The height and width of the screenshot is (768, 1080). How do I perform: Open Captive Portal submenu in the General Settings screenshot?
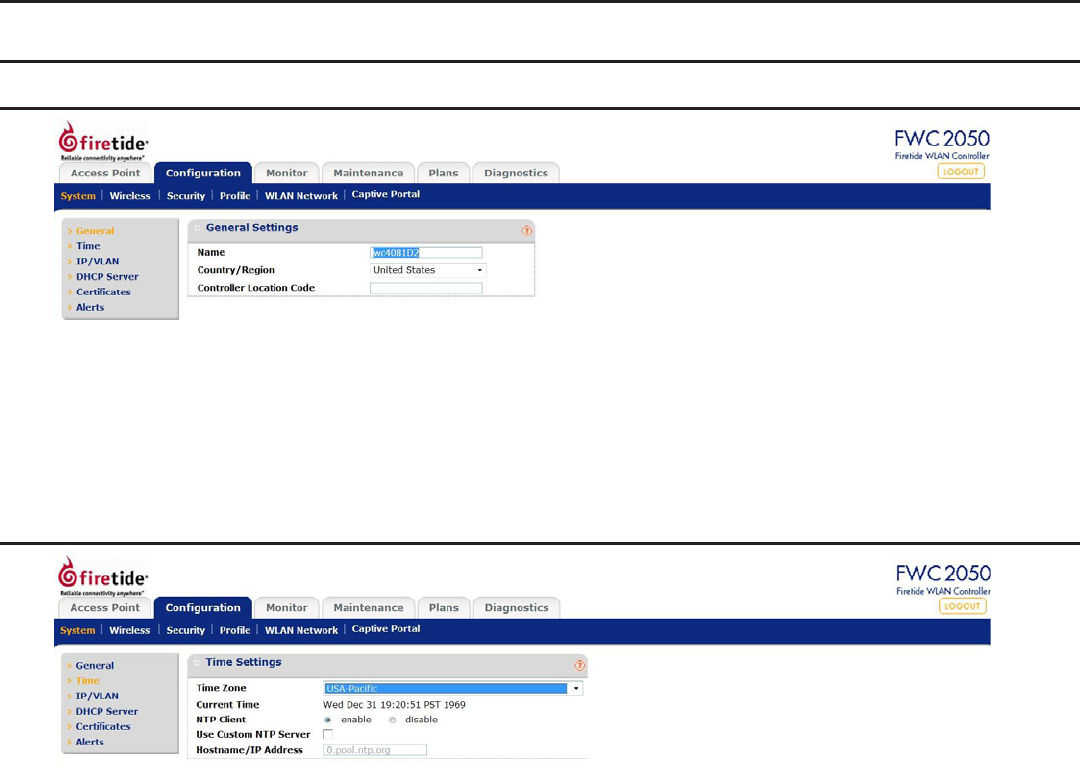pyautogui.click(x=386, y=194)
